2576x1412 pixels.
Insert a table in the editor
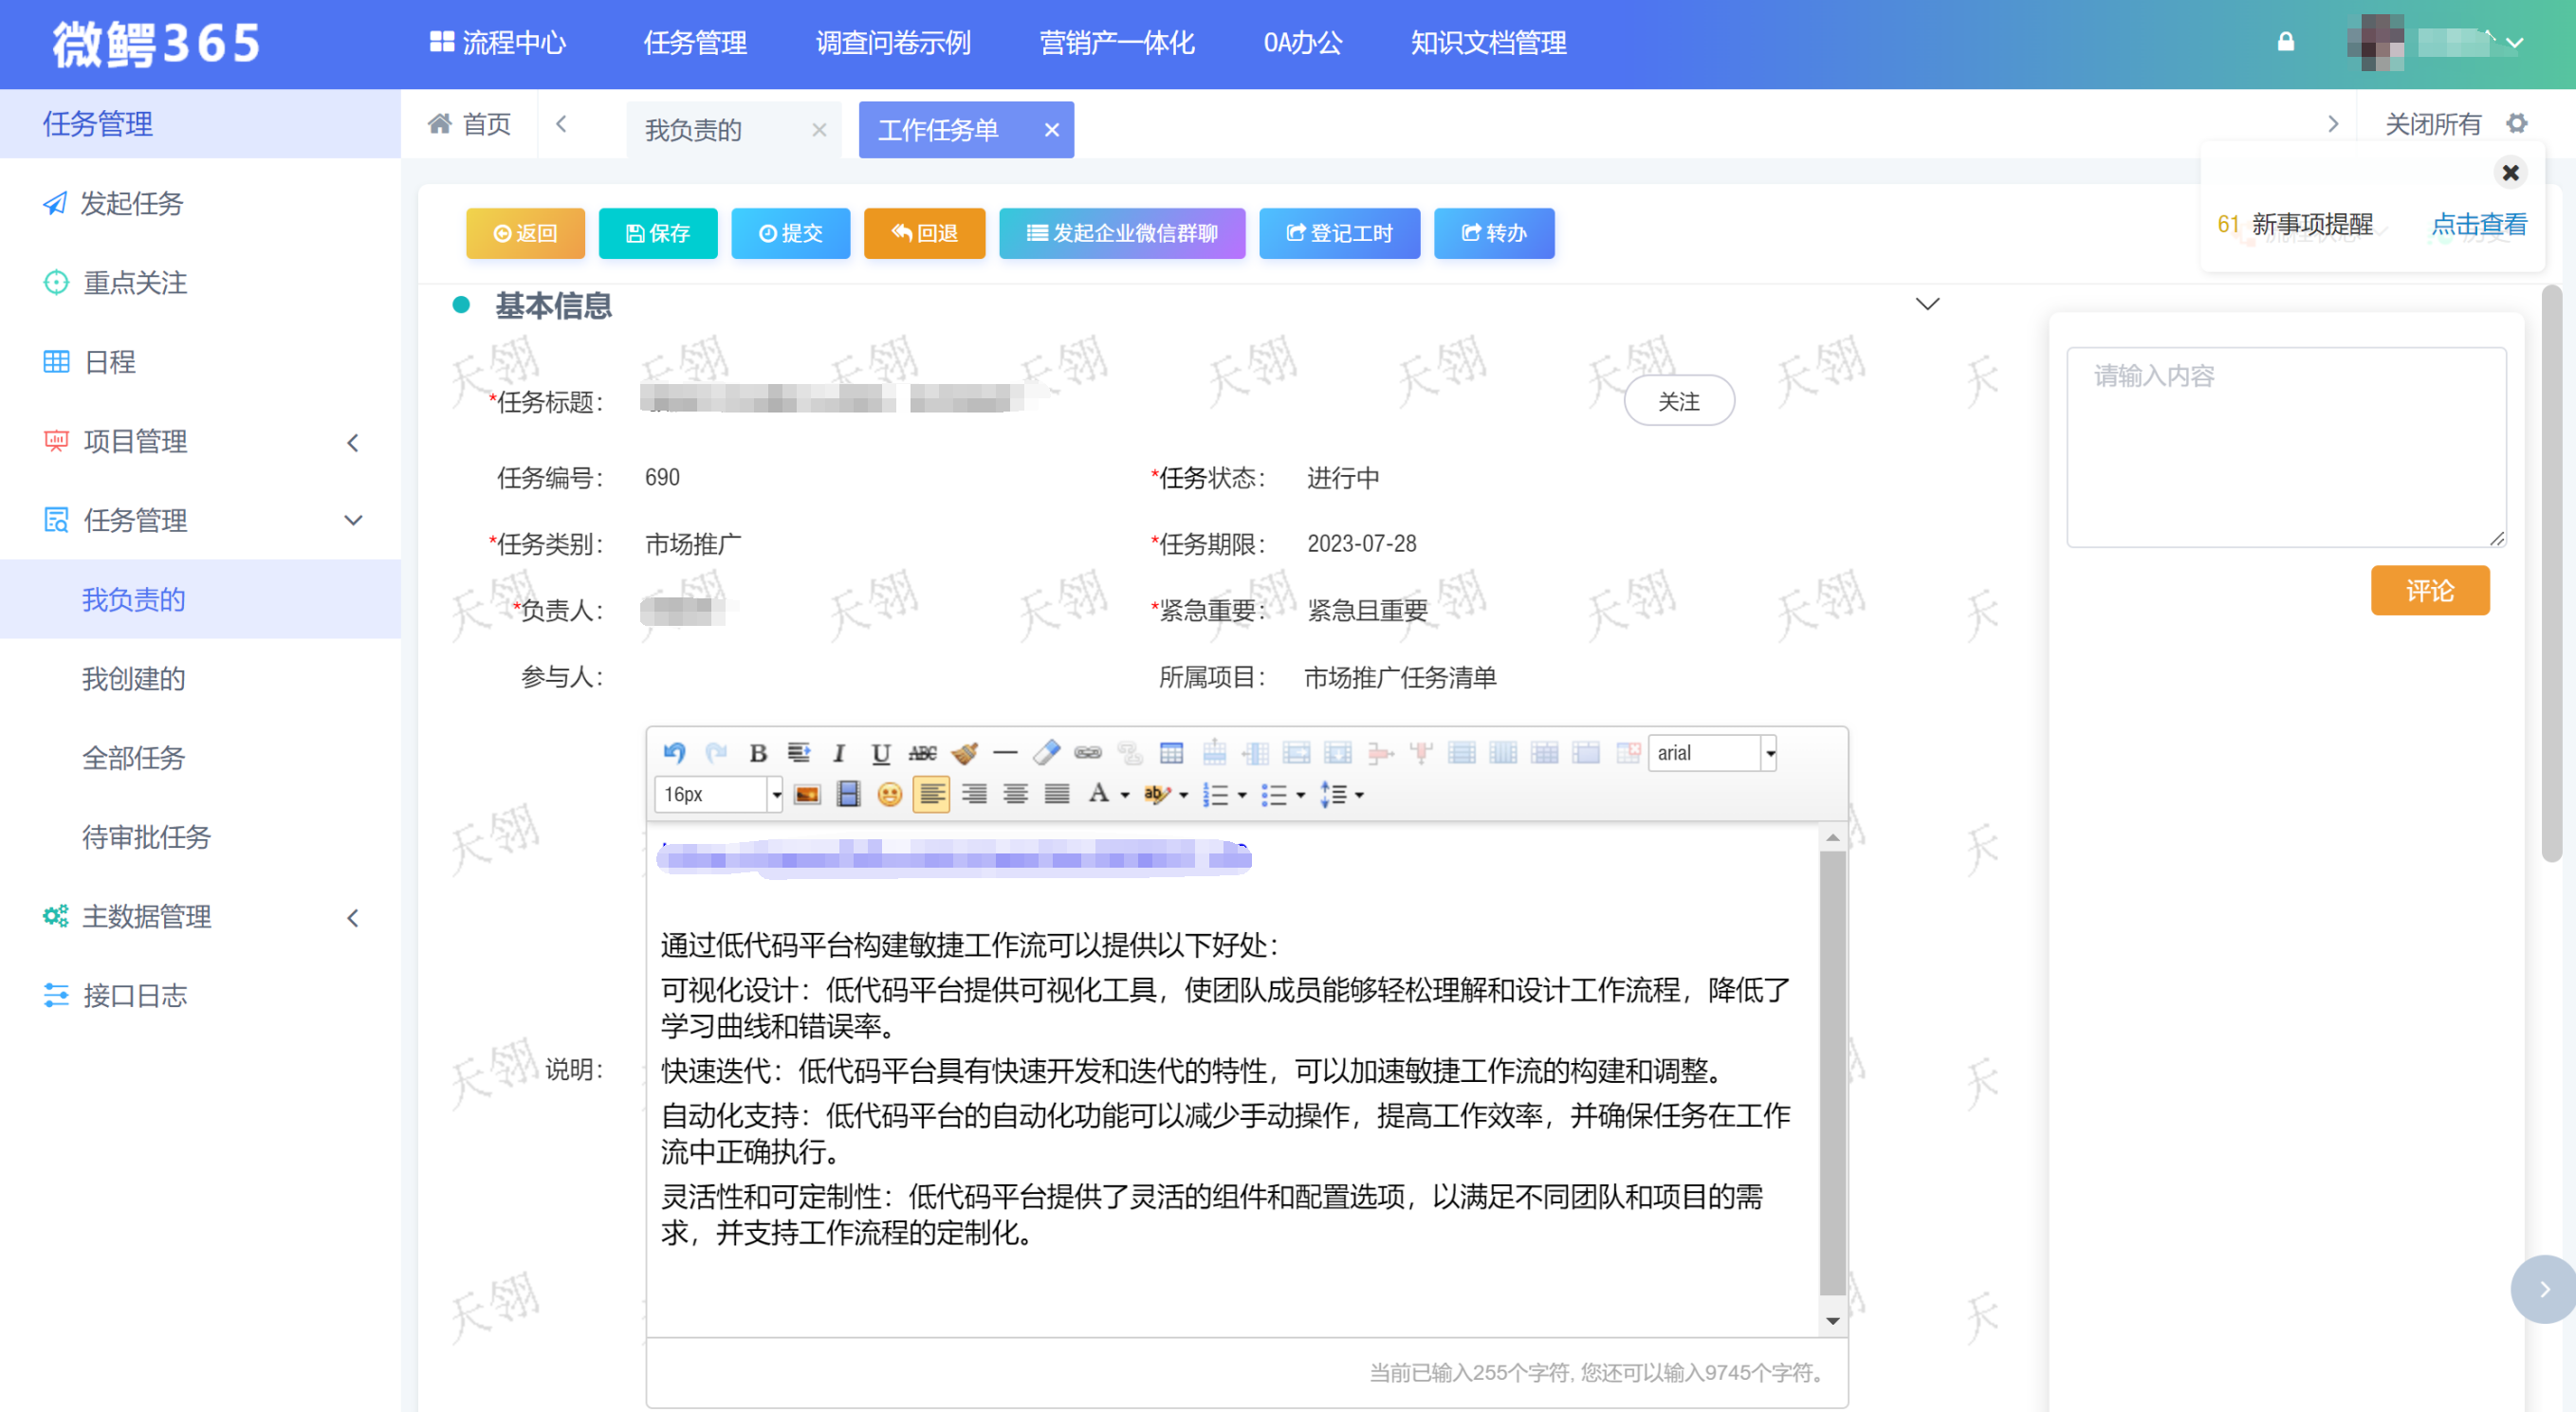point(1171,753)
